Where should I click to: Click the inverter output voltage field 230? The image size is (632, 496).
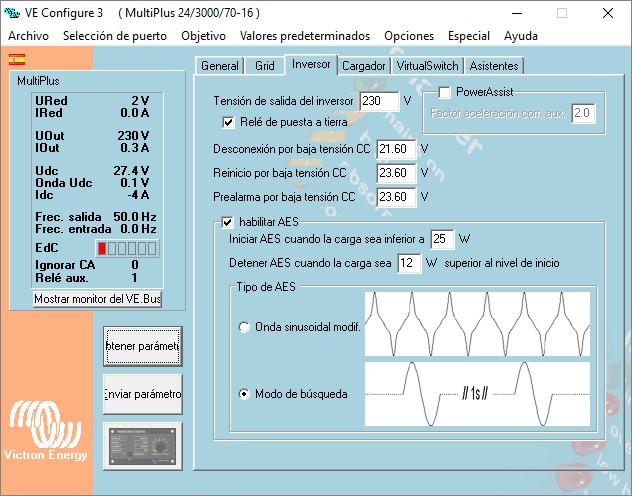click(379, 101)
